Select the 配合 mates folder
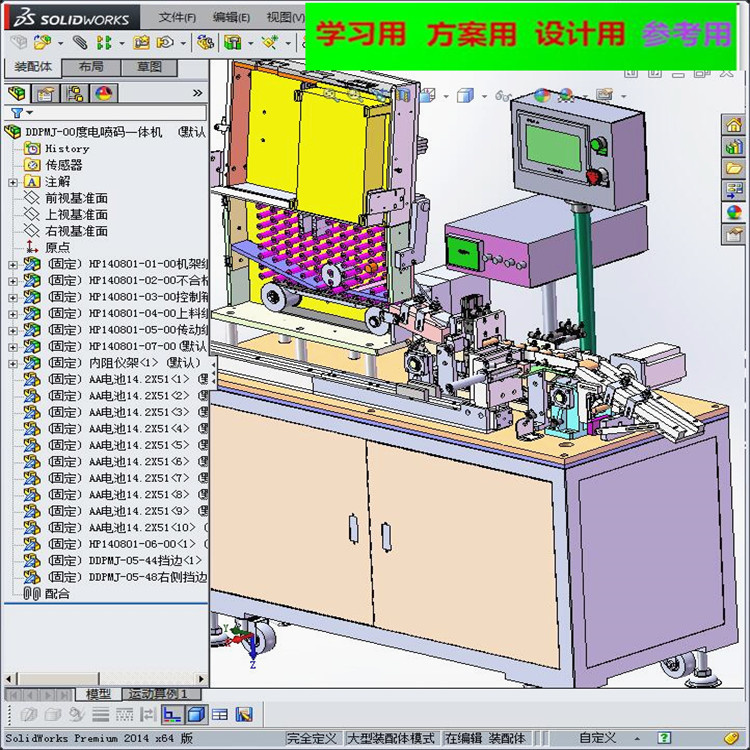Screen dimensions: 750x750 [57, 594]
